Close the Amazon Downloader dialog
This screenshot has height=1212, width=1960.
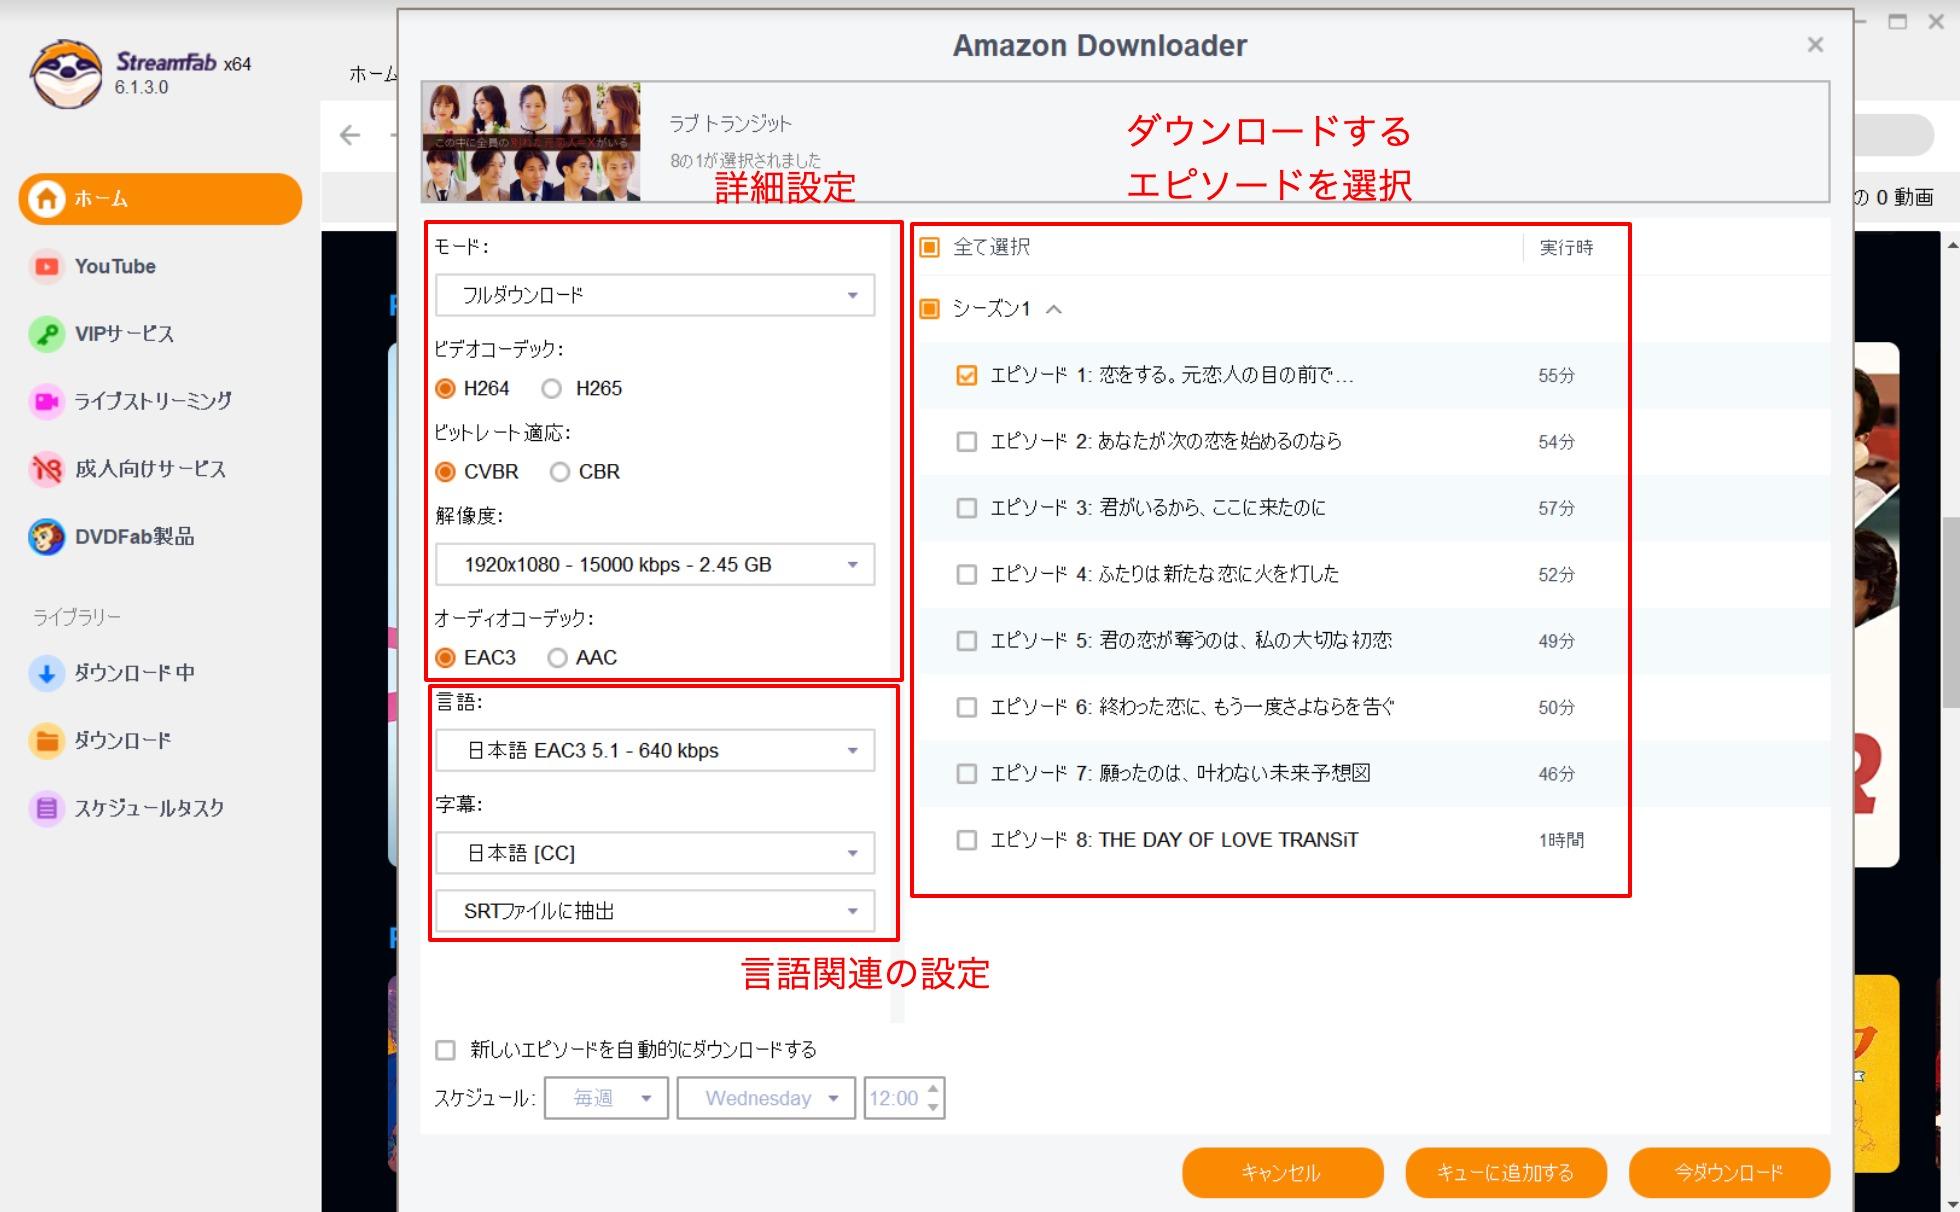tap(1815, 45)
